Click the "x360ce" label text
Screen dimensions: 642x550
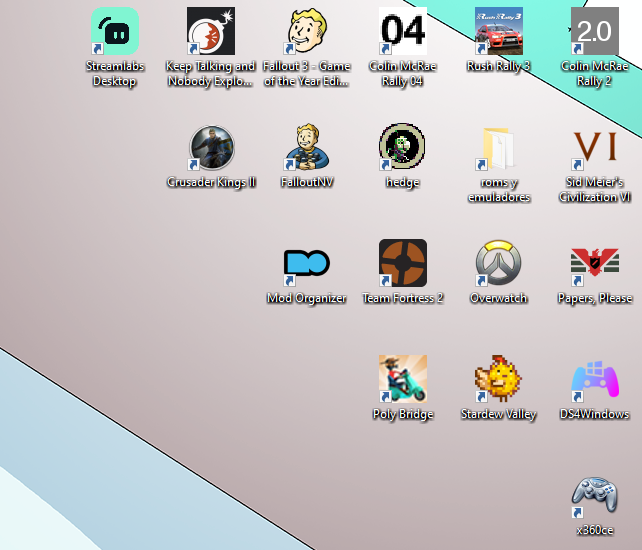coord(595,530)
